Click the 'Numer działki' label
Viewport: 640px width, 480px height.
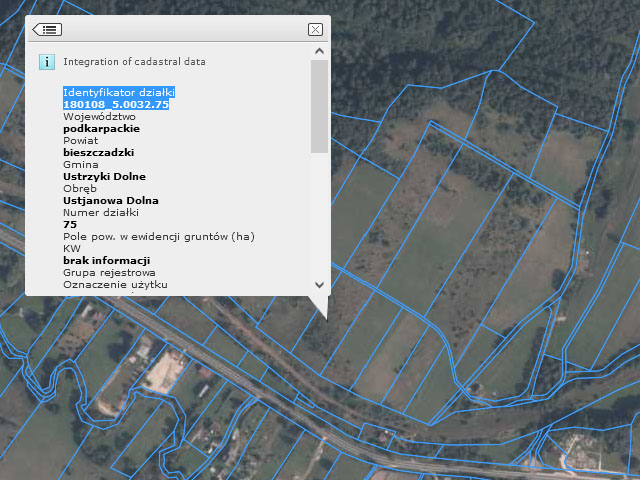click(101, 213)
